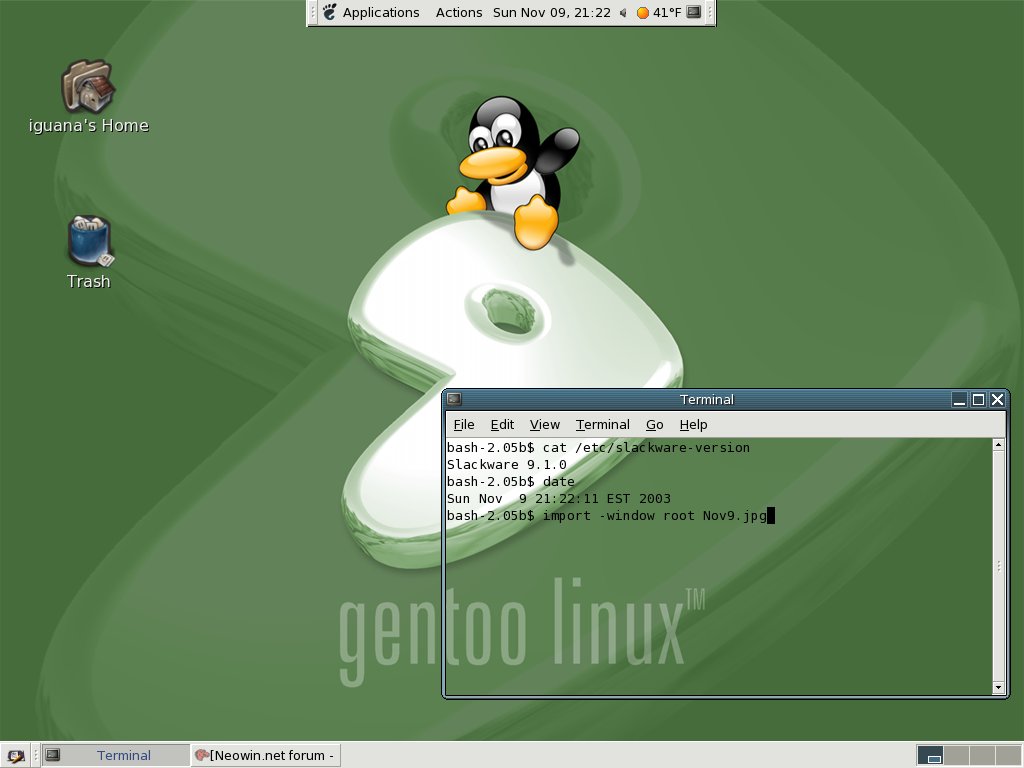Click the left grip handle of top panel
This screenshot has height=768, width=1024.
pyautogui.click(x=313, y=12)
